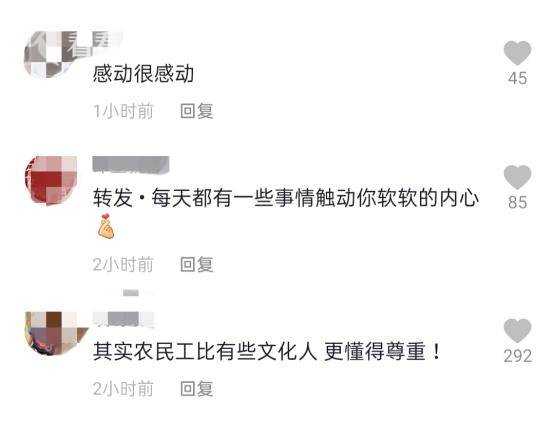Like the comment with 85 likes

(517, 177)
